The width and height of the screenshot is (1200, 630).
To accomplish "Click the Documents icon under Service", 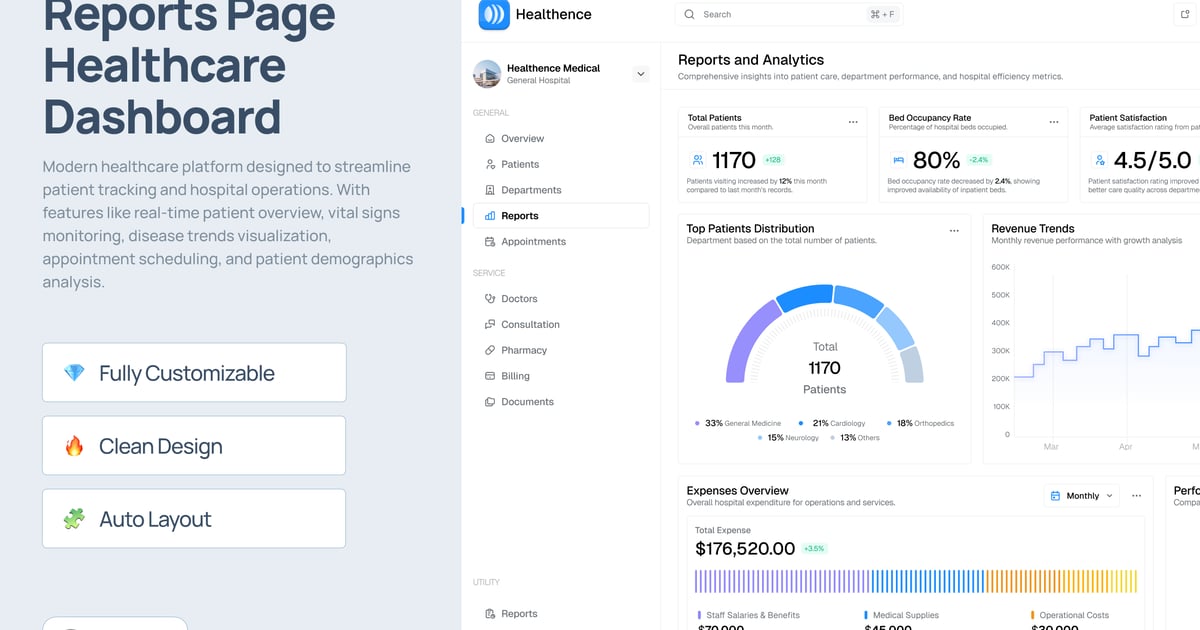I will [489, 401].
